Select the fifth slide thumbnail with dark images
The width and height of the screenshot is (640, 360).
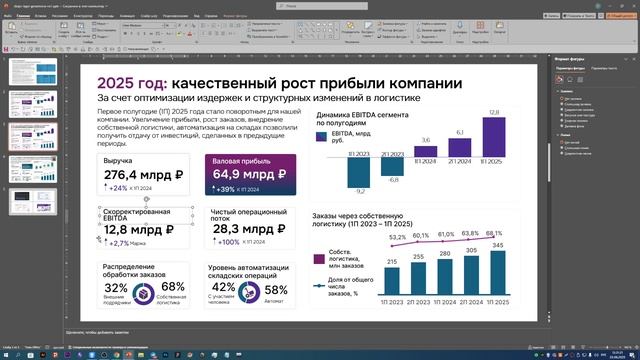(x=33, y=202)
